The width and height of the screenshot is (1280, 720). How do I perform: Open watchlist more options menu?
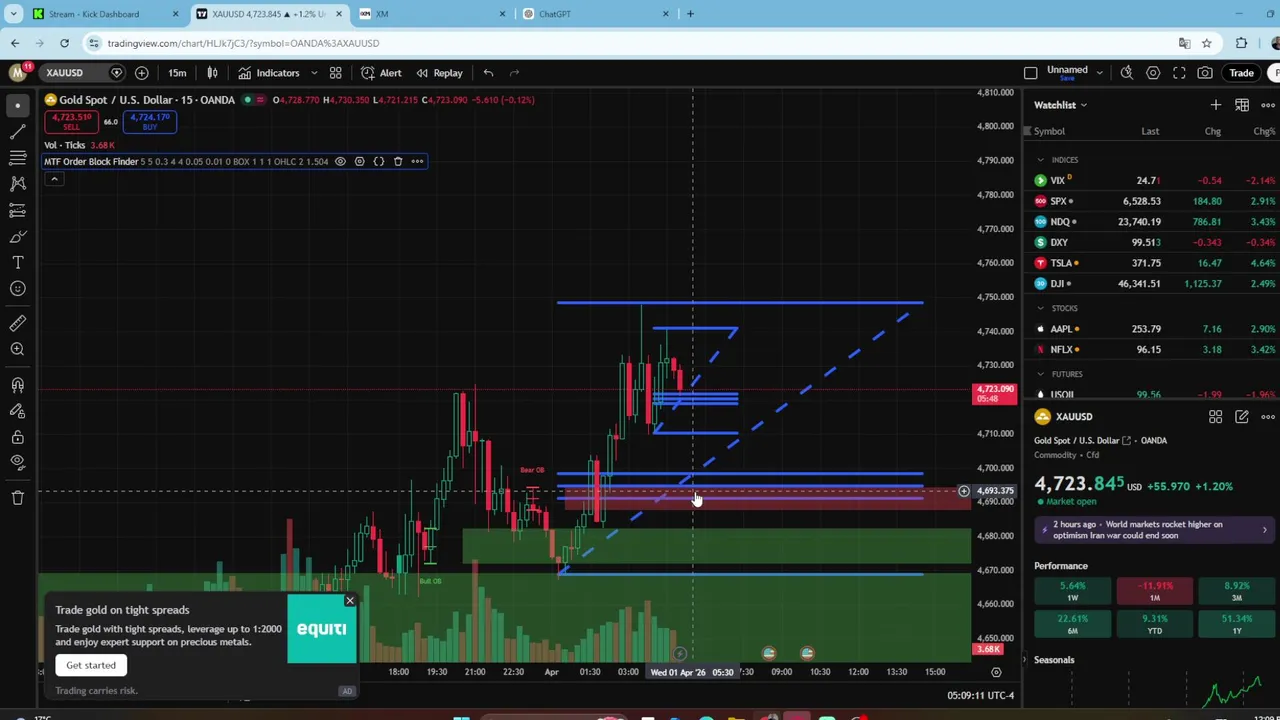click(1267, 105)
